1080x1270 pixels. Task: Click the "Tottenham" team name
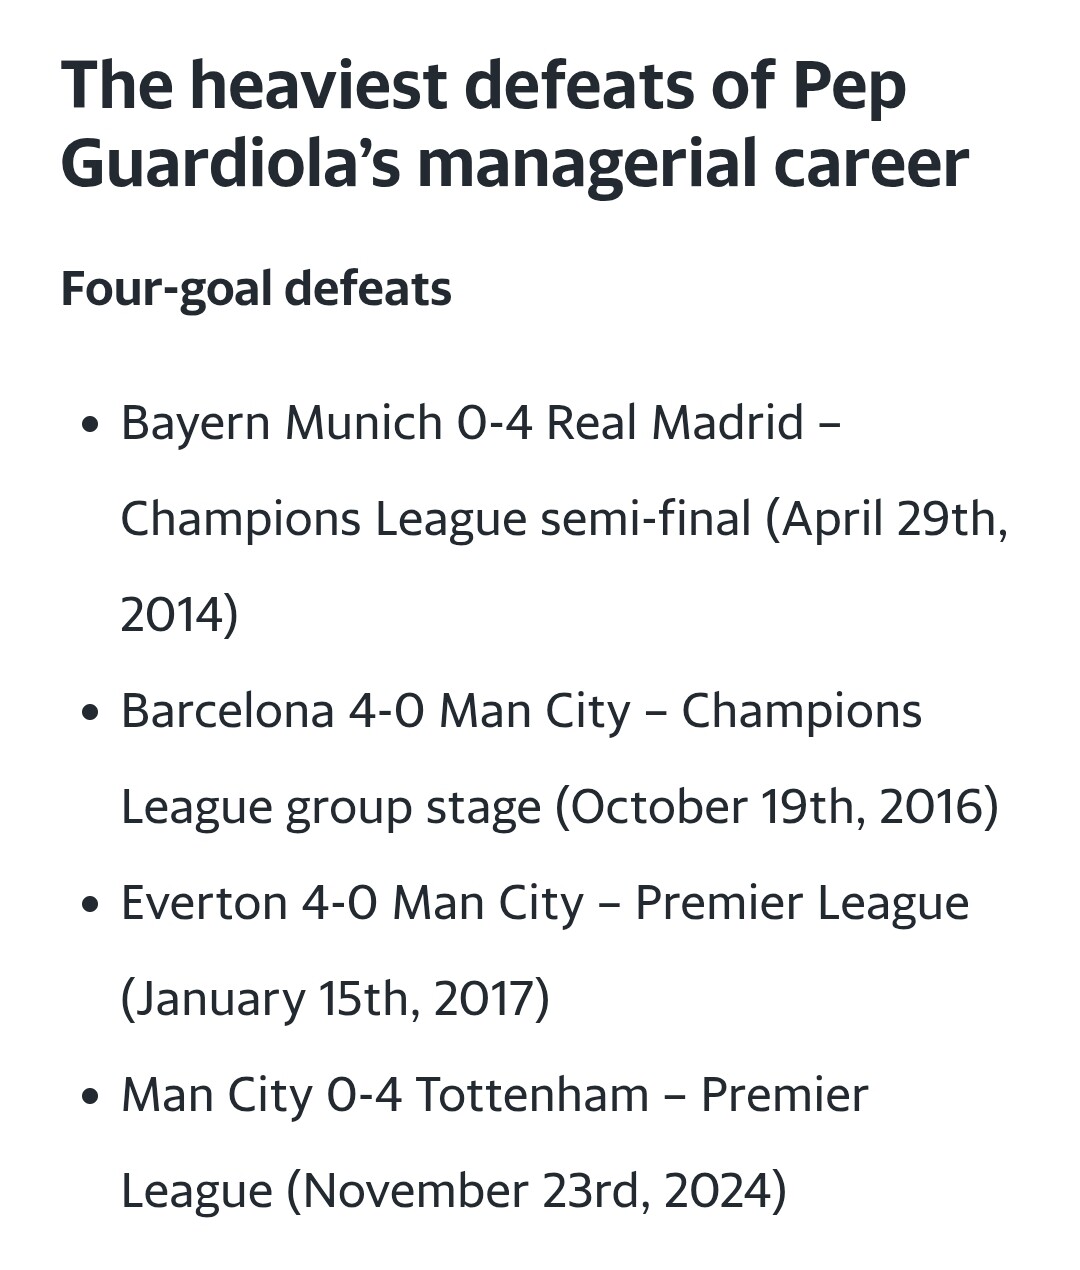point(532,1095)
